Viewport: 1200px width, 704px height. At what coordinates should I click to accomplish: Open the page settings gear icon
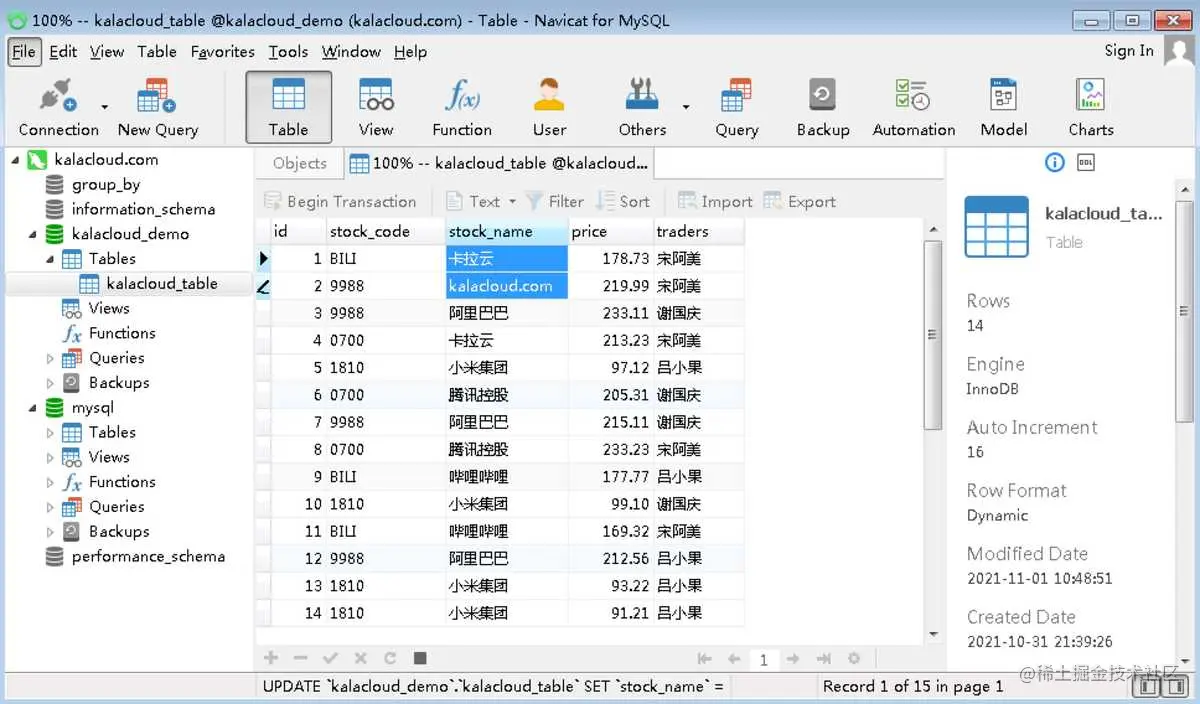854,659
